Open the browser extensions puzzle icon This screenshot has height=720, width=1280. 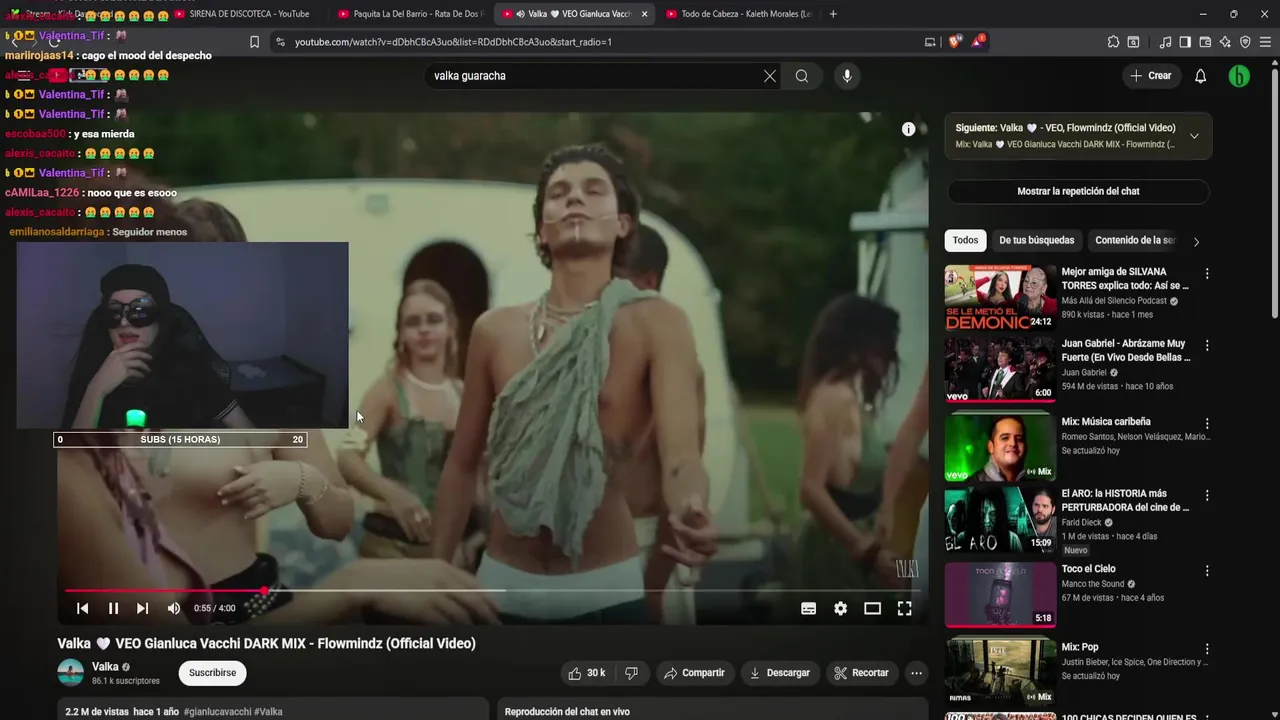1113,42
